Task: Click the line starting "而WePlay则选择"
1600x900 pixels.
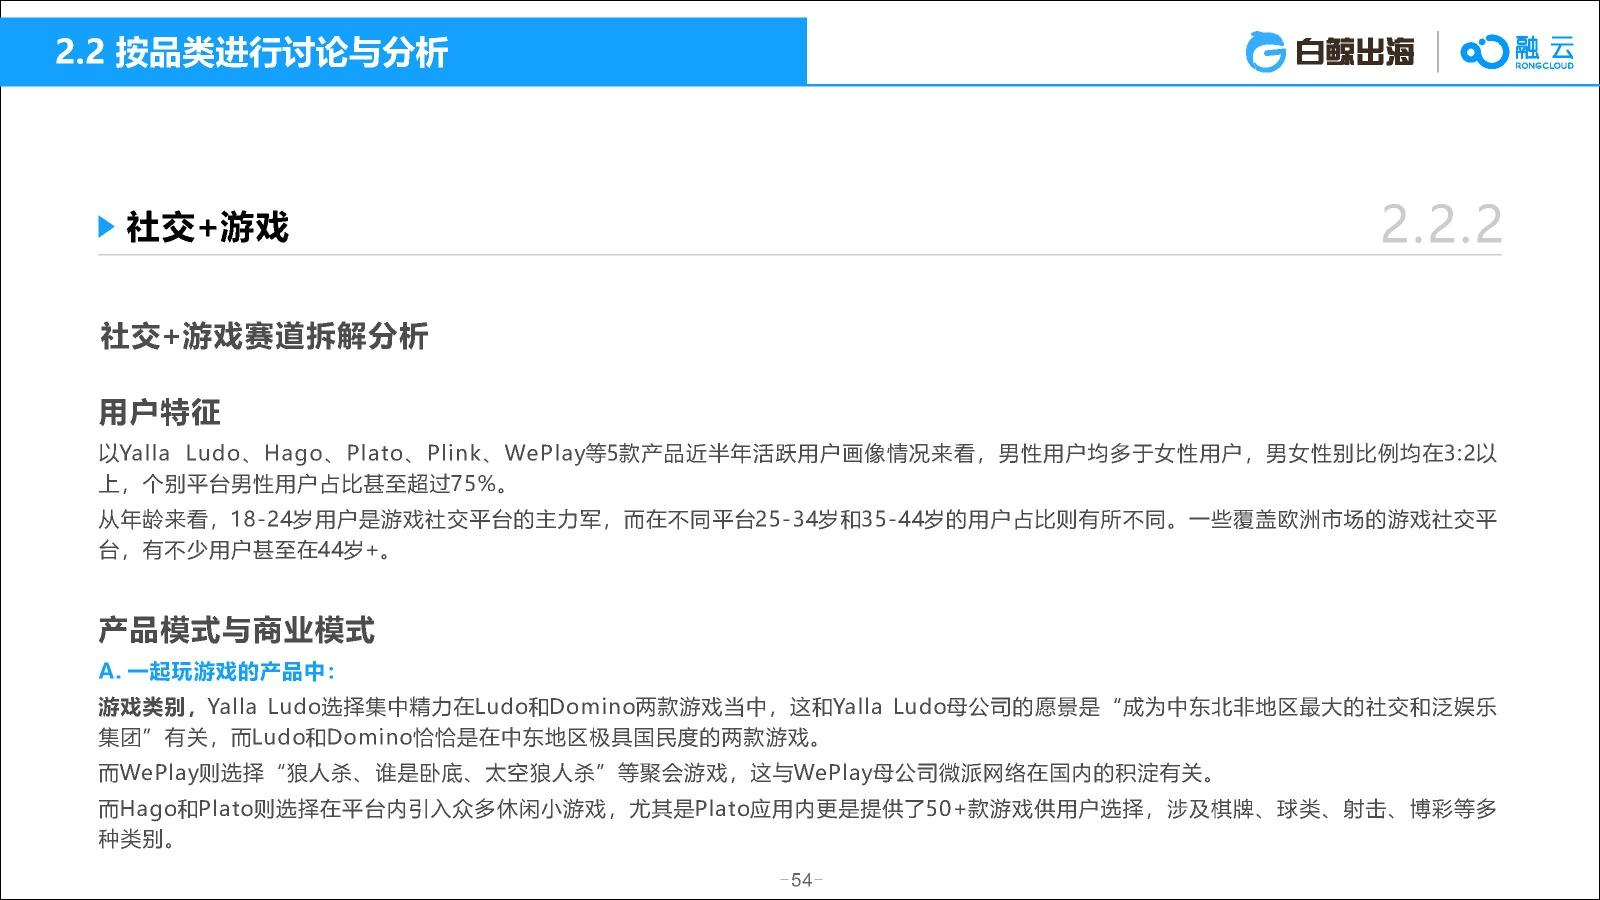Action: (658, 773)
